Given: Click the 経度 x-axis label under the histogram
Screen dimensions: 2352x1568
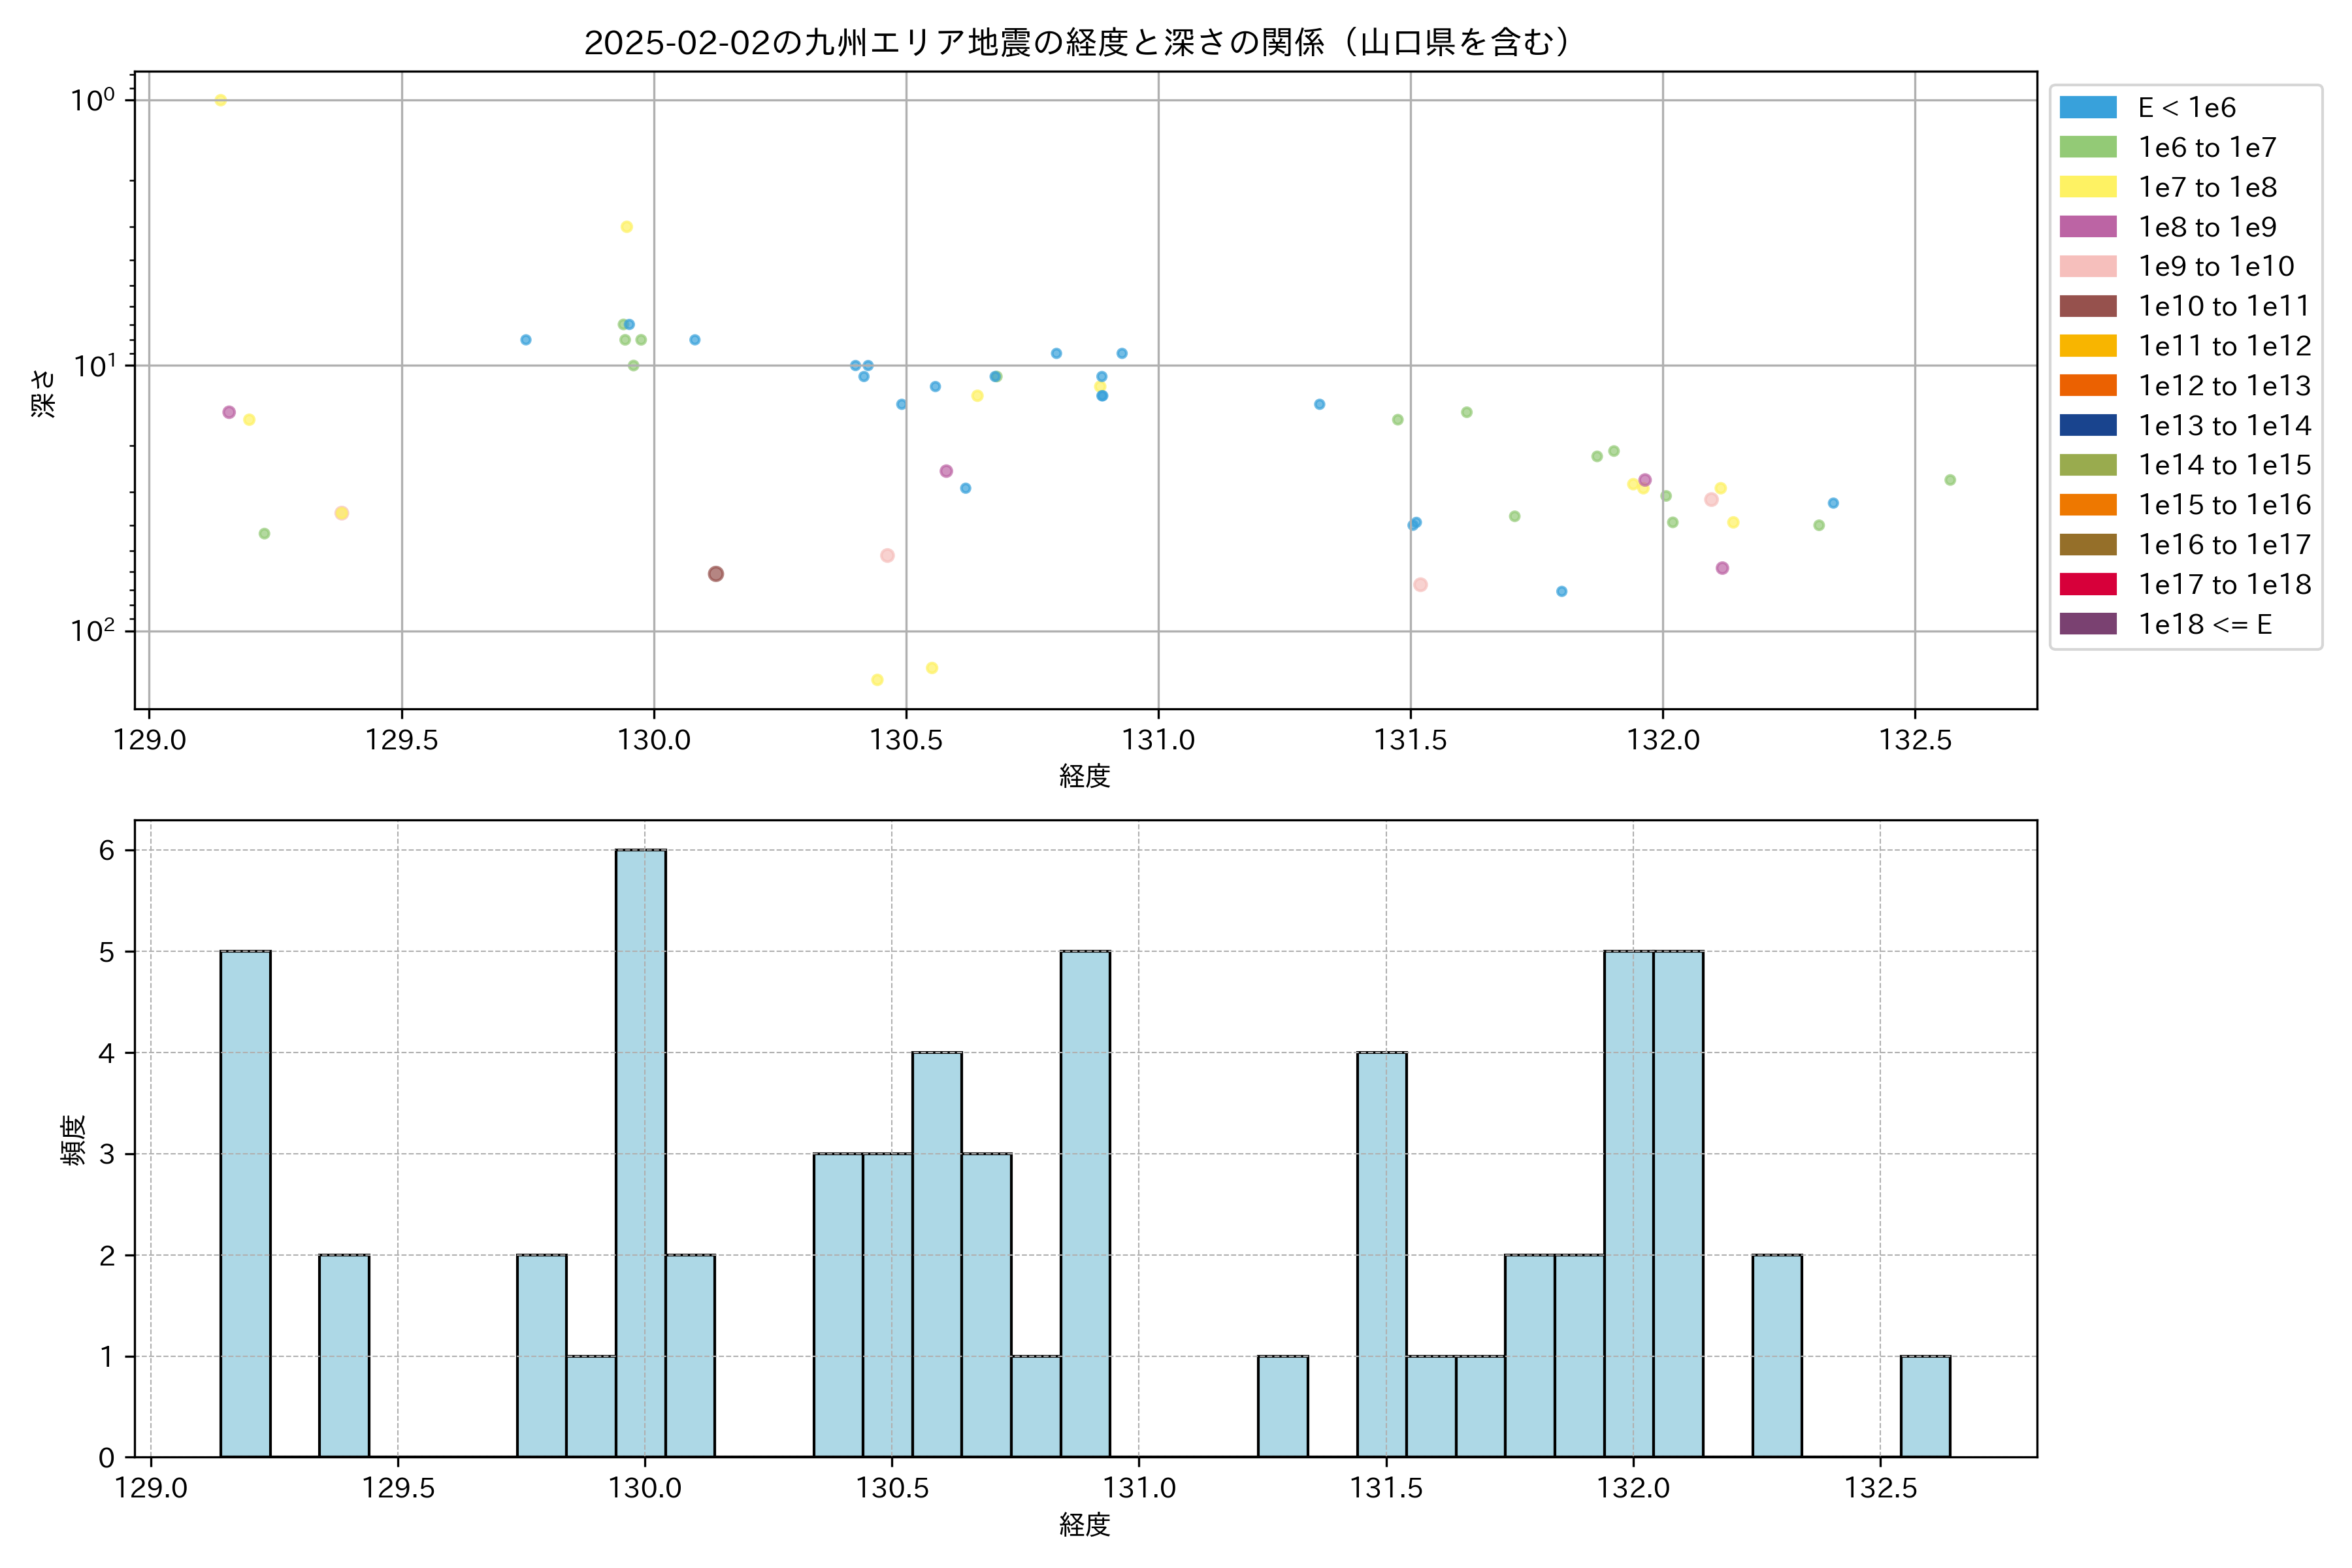Looking at the screenshot, I should [1084, 1524].
